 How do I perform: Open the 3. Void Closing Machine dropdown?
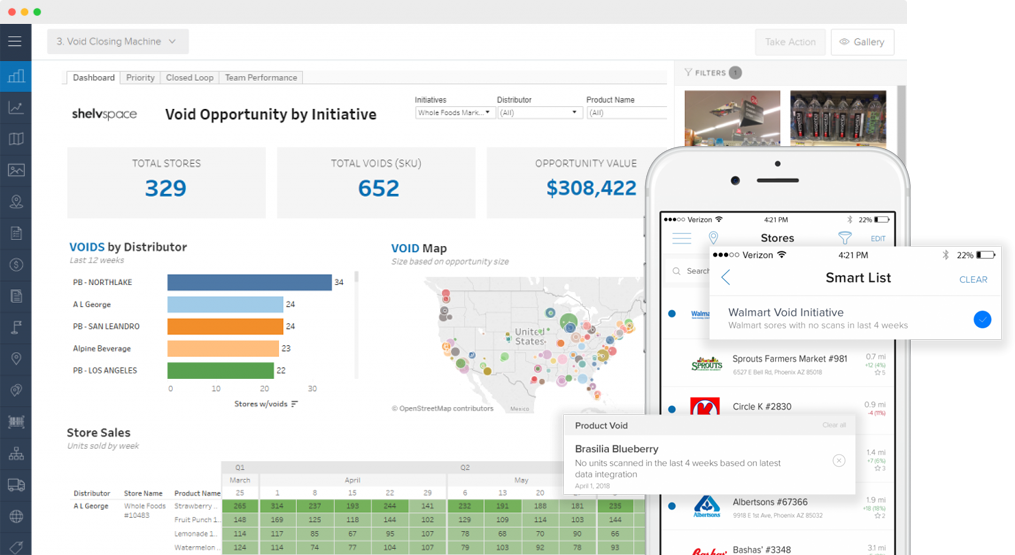(118, 41)
